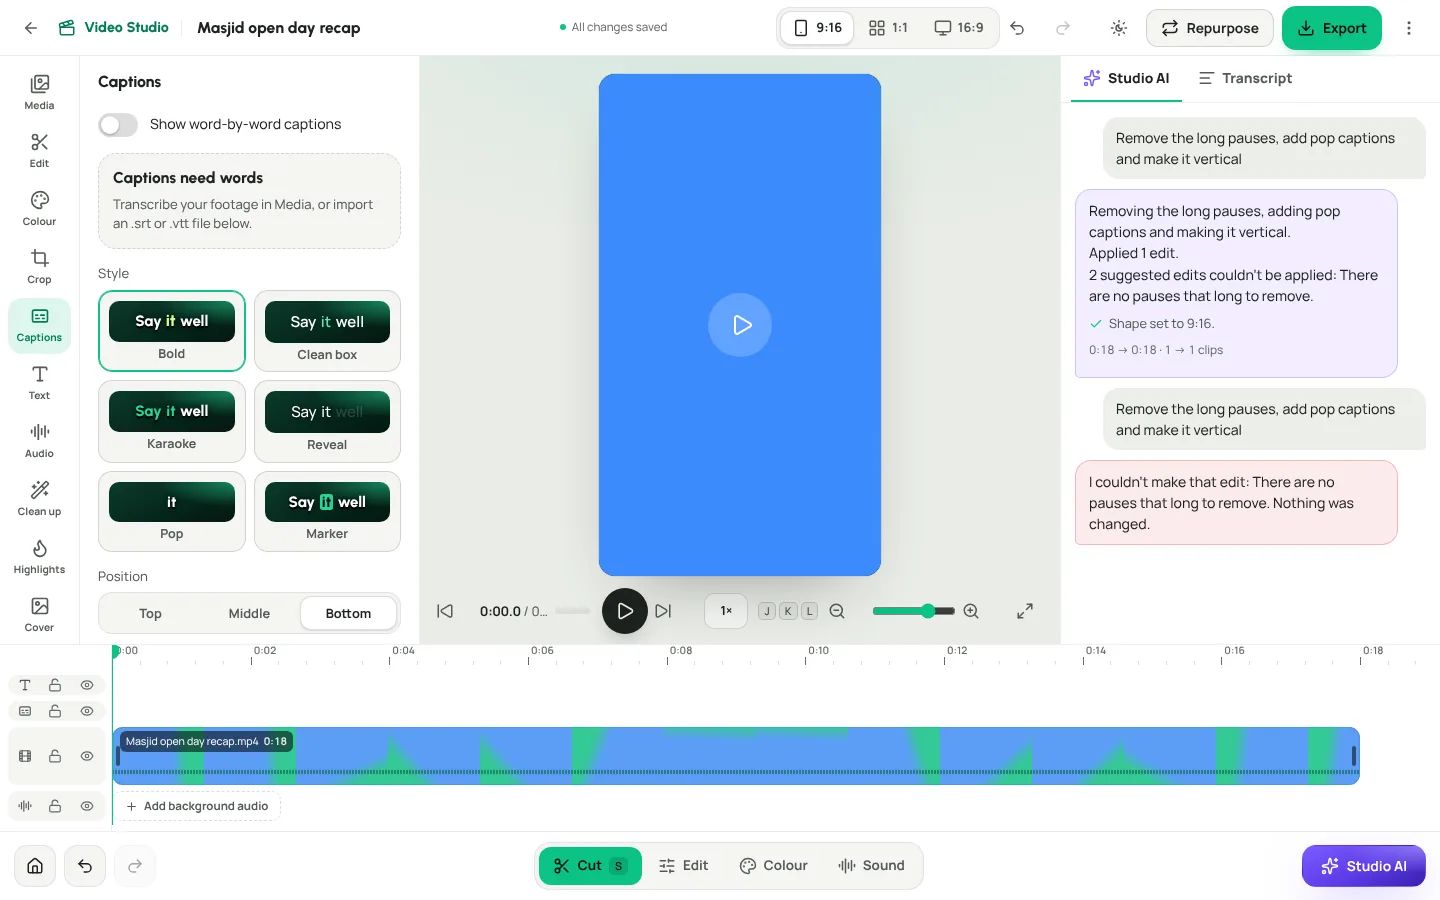Switch to the Transcript tab

(1245, 78)
